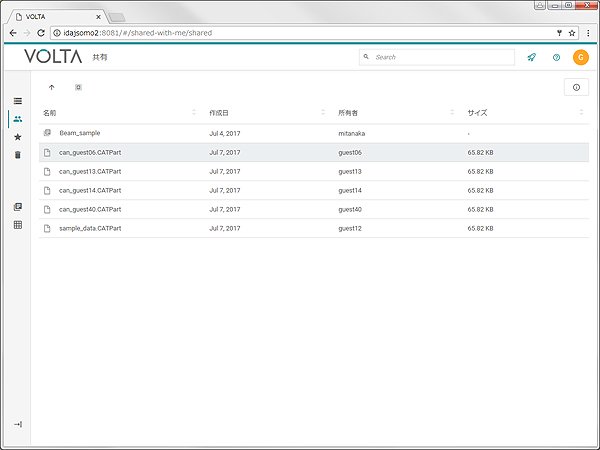Go up one level with arrow
Screen dimensions: 600x450
tap(52, 87)
